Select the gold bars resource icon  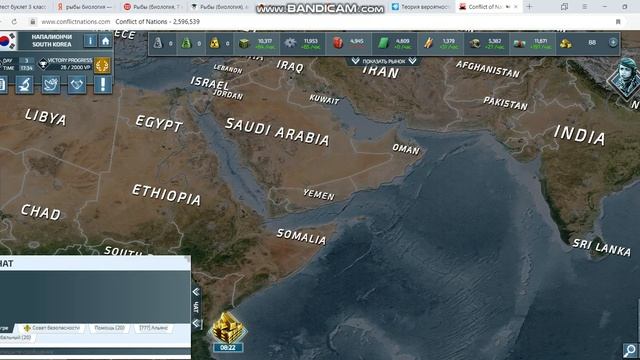tap(565, 43)
